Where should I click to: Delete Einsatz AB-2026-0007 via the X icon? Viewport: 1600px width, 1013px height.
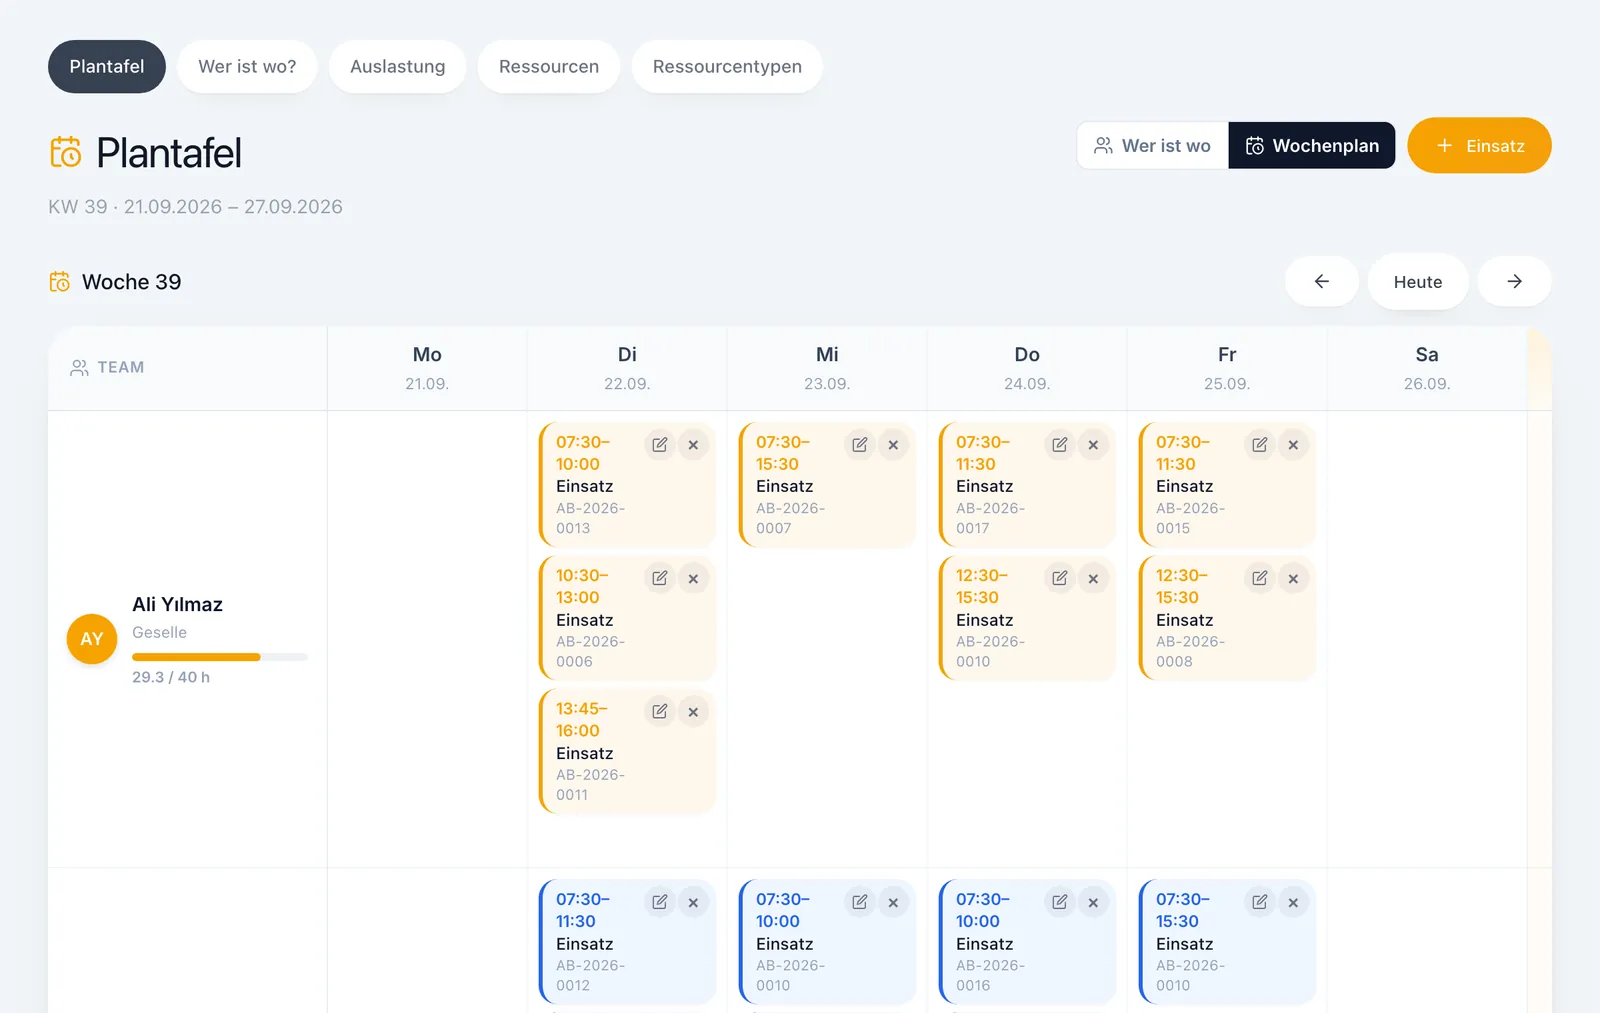tap(893, 445)
